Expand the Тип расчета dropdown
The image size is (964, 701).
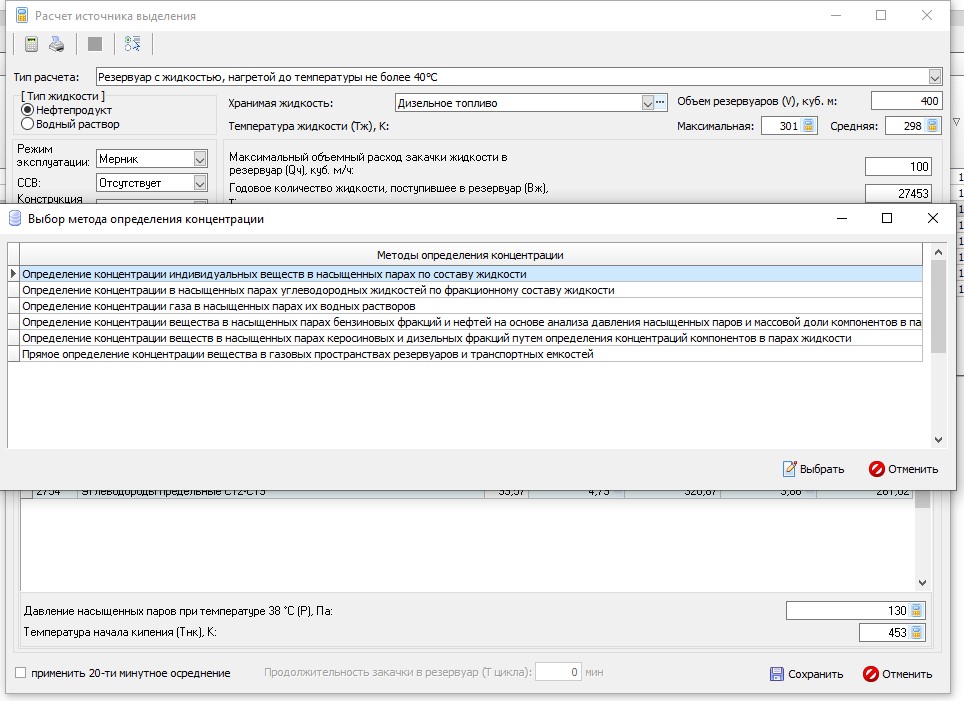point(935,77)
